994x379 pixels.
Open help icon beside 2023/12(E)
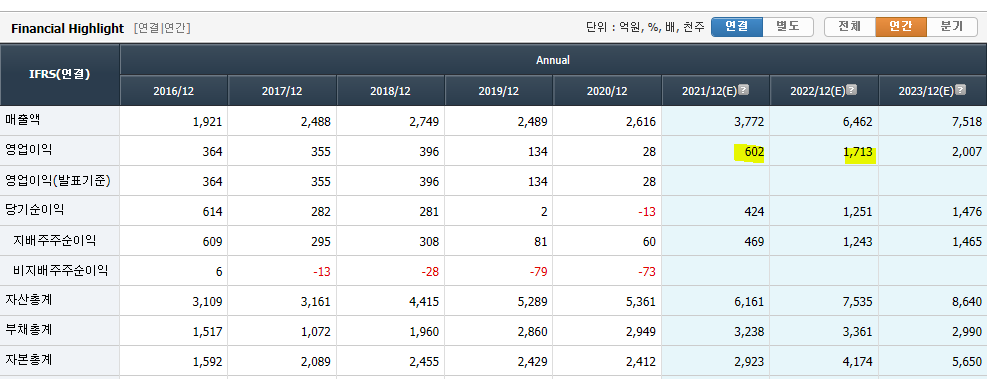pos(960,90)
